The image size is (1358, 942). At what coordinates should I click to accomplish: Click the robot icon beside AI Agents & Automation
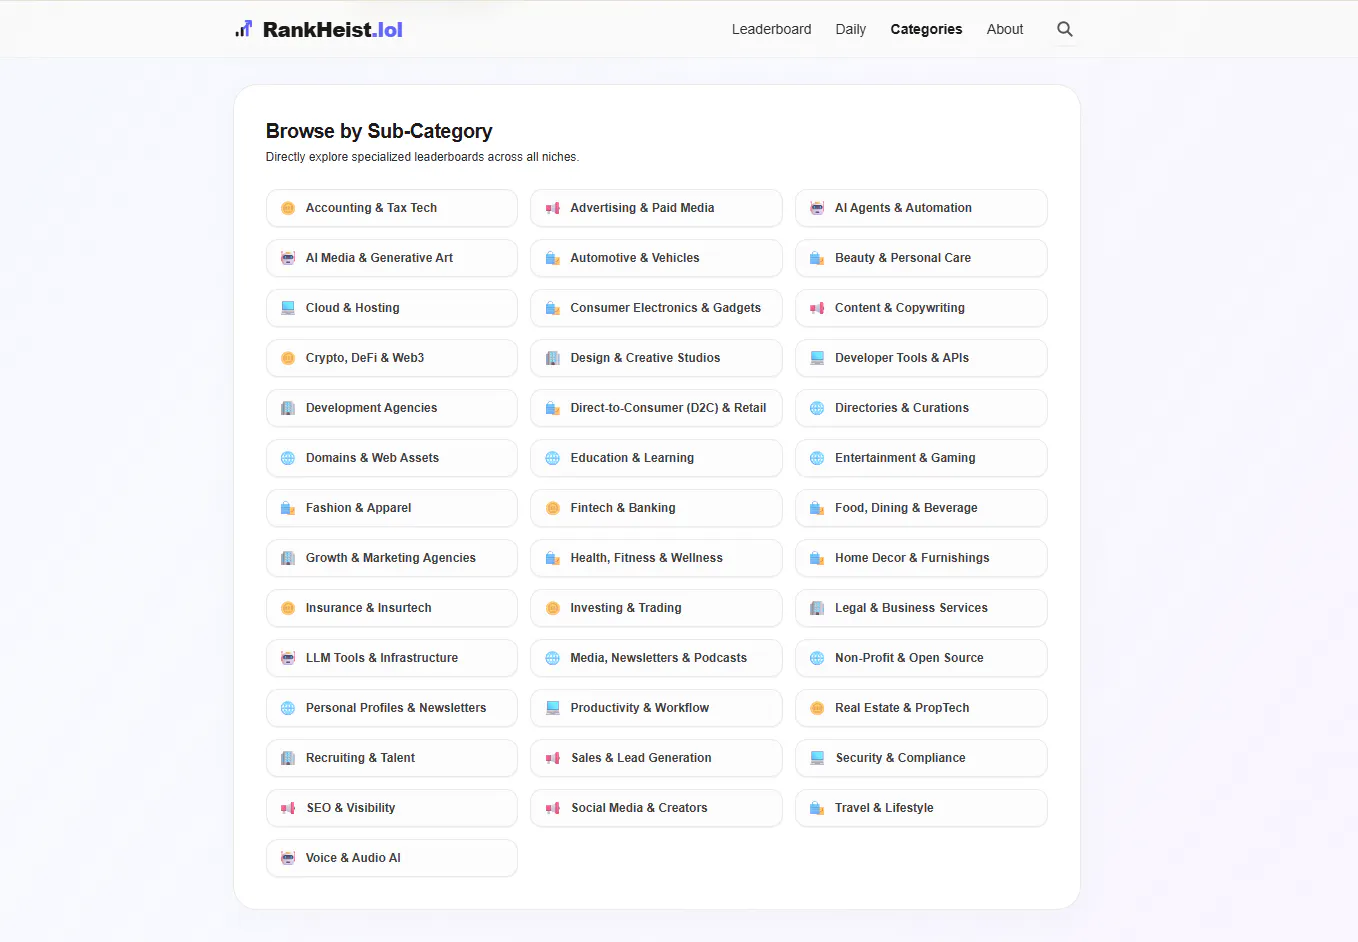[817, 208]
